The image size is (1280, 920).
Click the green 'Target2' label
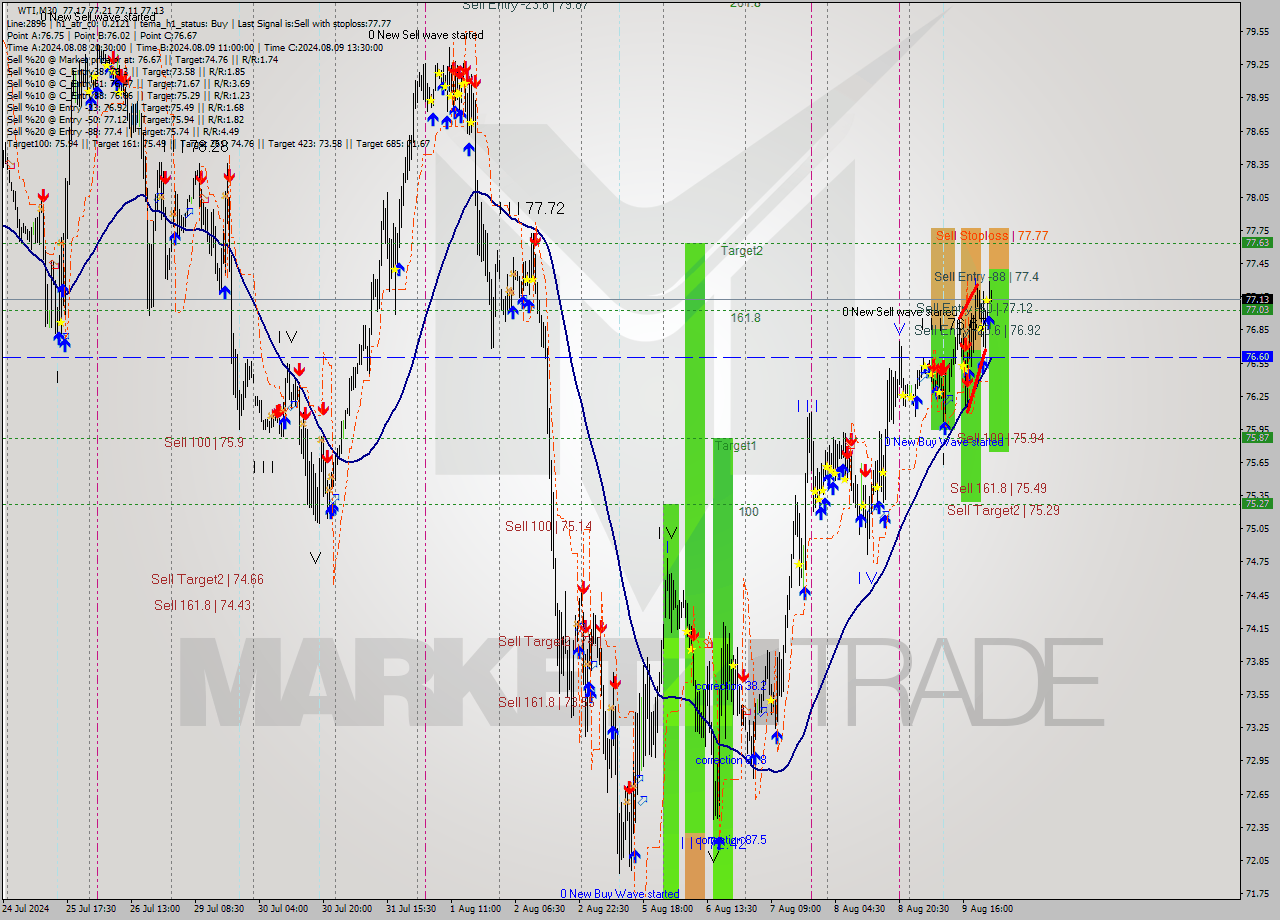[742, 250]
